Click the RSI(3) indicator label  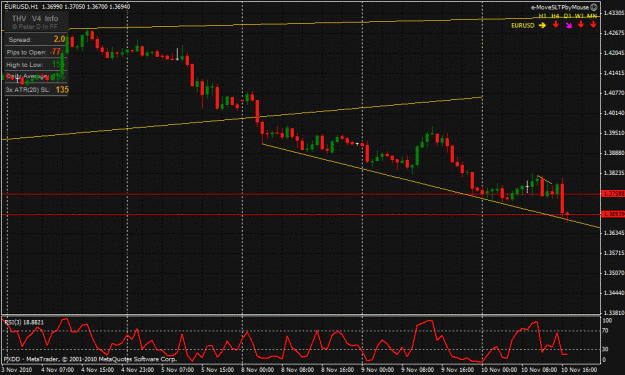point(24,322)
